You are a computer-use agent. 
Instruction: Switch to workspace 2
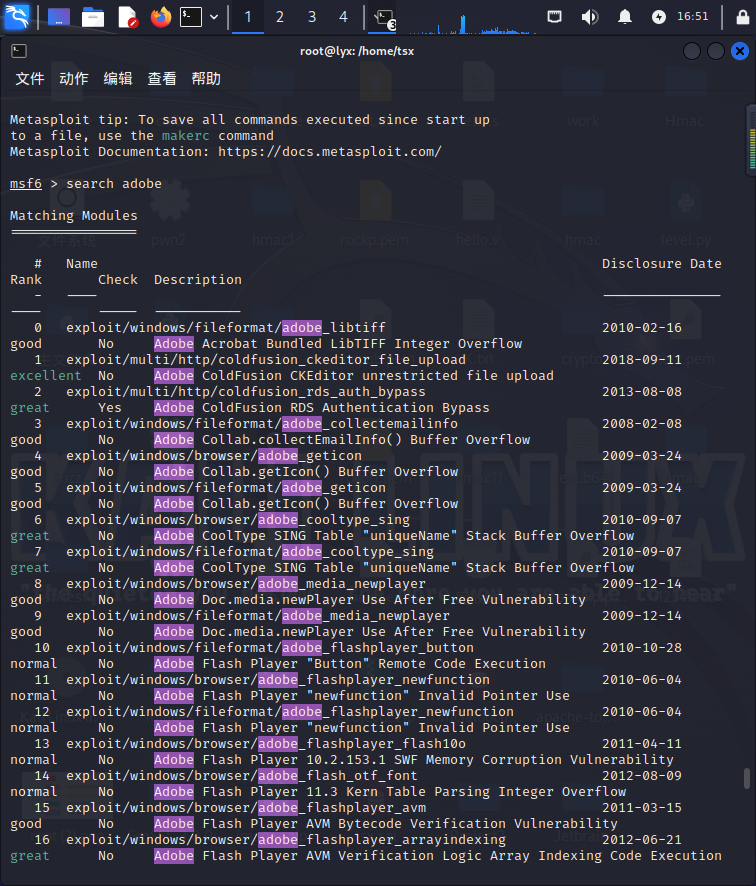tap(280, 17)
